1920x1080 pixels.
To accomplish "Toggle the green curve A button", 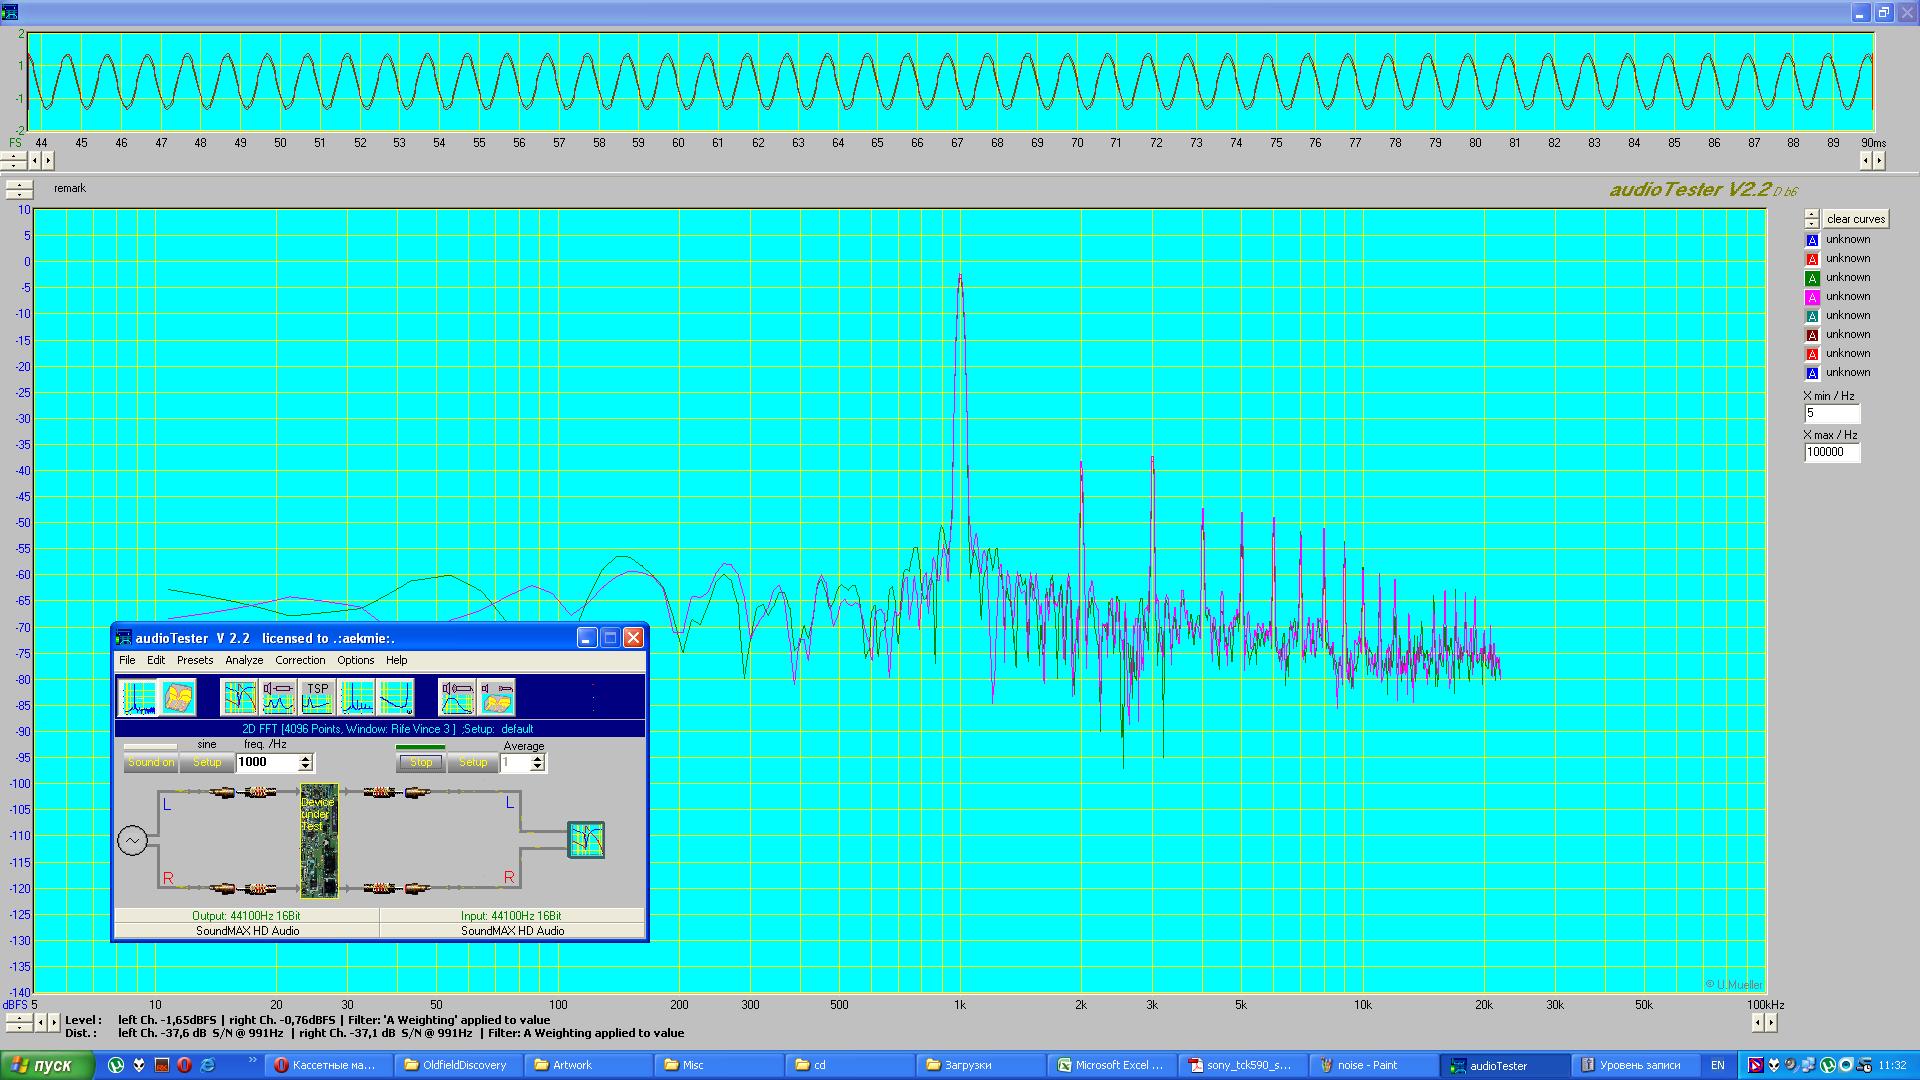I will tap(1812, 278).
